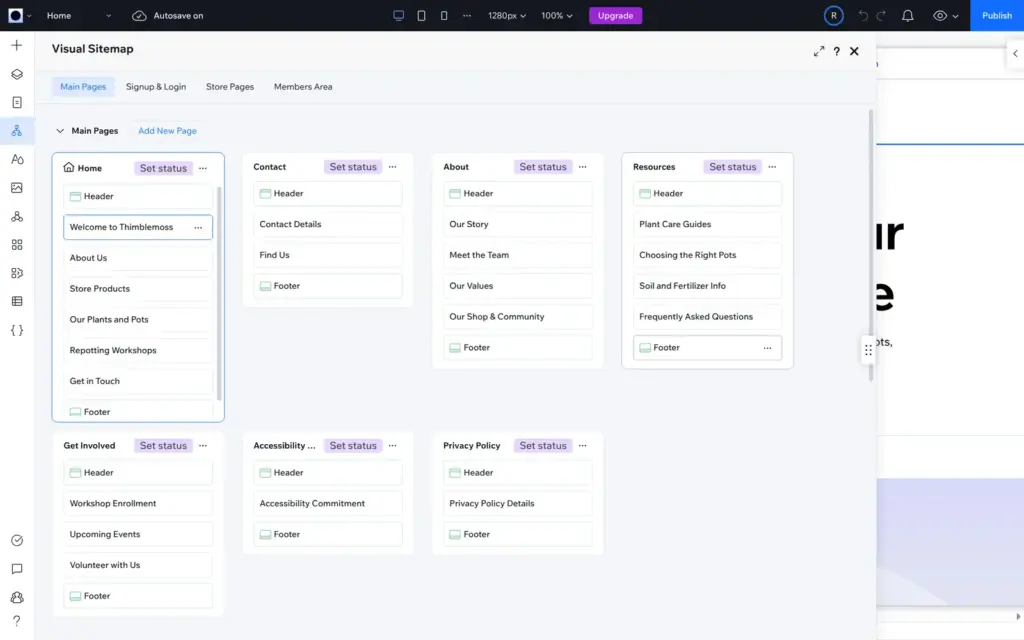Screen dimensions: 1024x640
Task: Open the App Market grid icon
Action: [17, 244]
